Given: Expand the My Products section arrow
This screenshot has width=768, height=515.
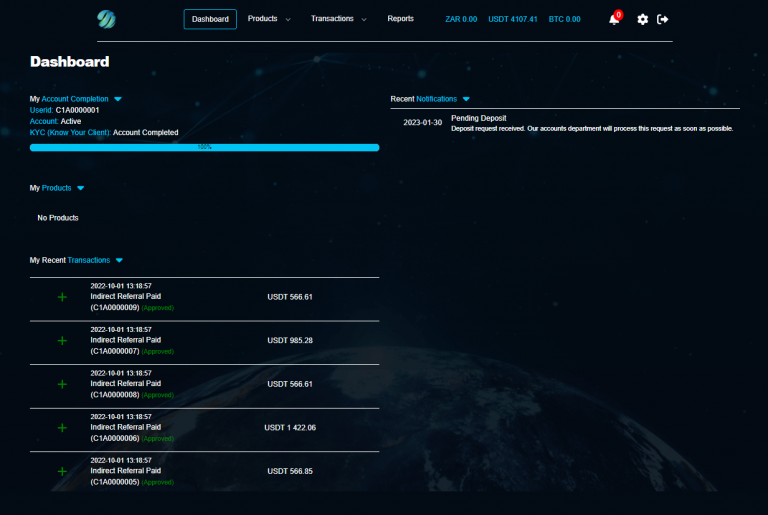Looking at the screenshot, I should 81,188.
